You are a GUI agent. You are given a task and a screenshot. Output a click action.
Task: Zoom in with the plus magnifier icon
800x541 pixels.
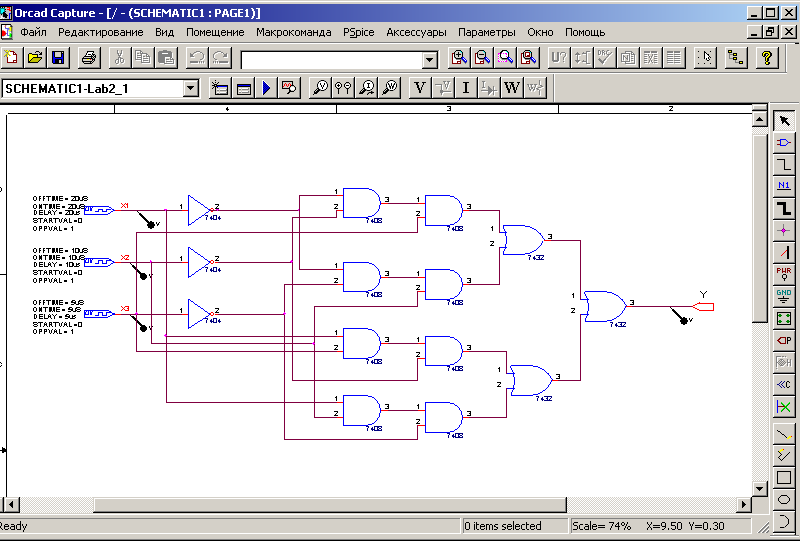(459, 58)
